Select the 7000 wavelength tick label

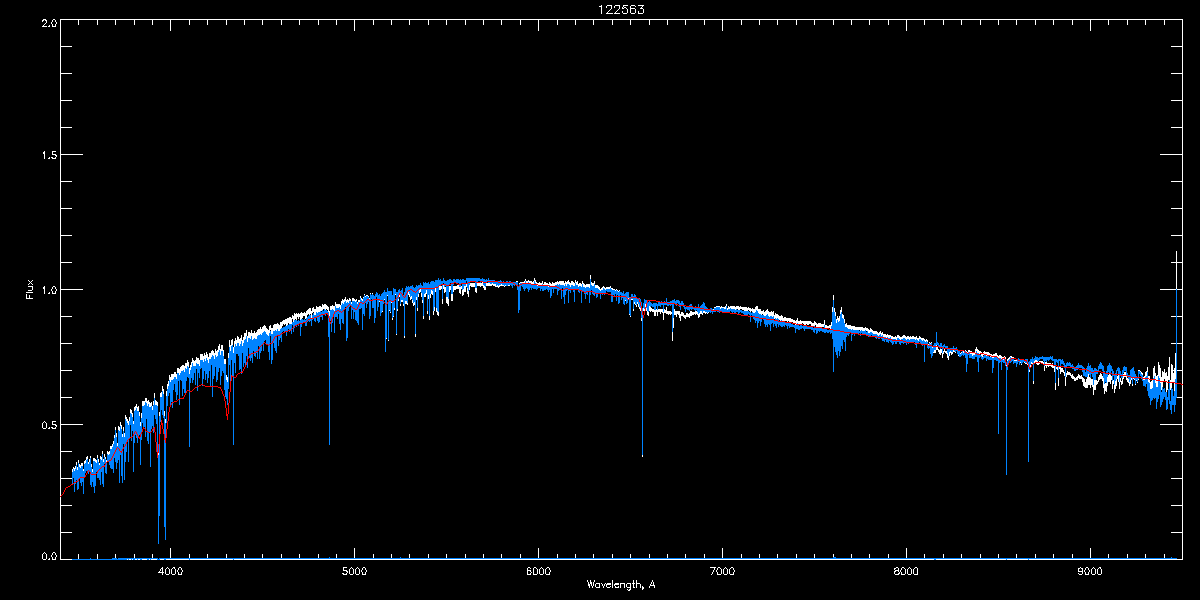722,571
